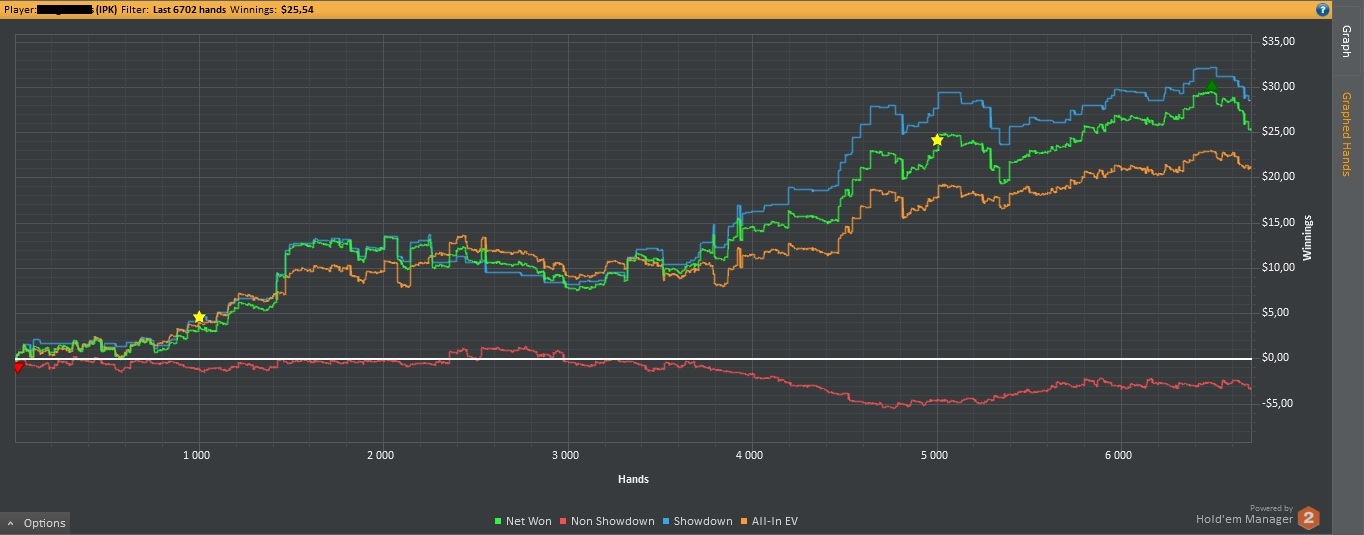Click the 3 000 hands axis label
The width and height of the screenshot is (1364, 535).
(564, 455)
